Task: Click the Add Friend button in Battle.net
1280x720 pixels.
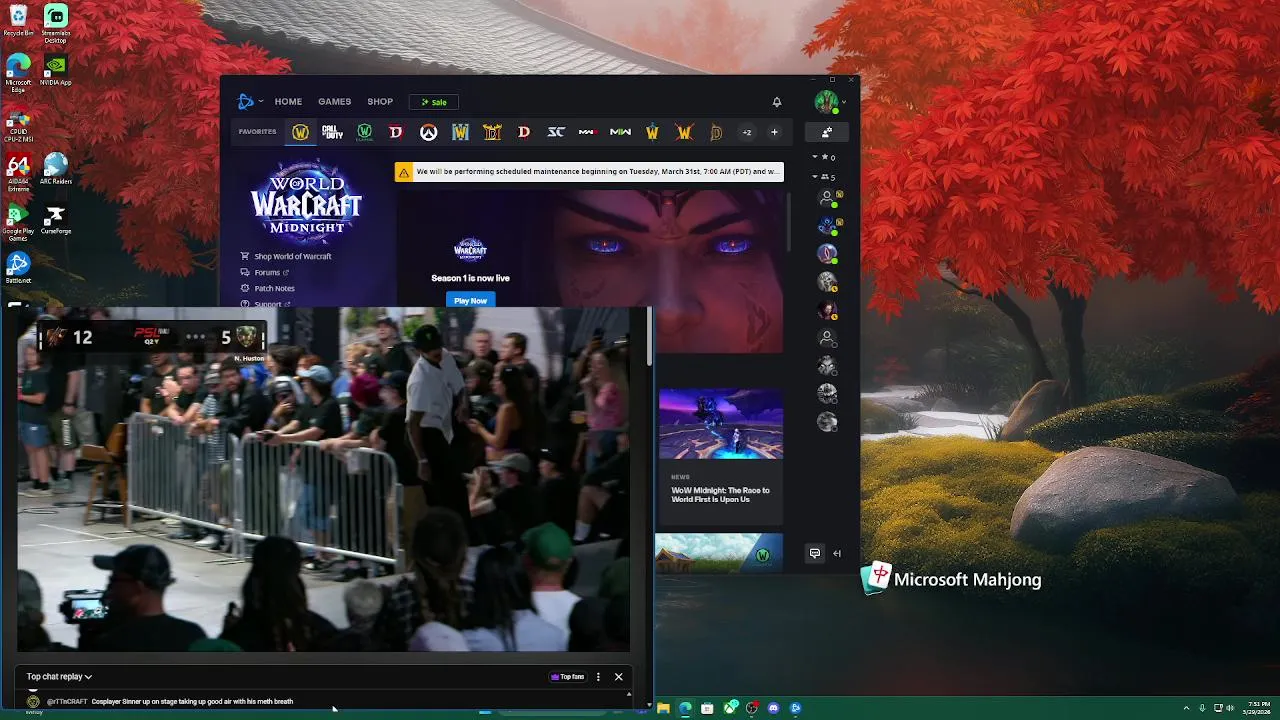Action: tap(827, 132)
